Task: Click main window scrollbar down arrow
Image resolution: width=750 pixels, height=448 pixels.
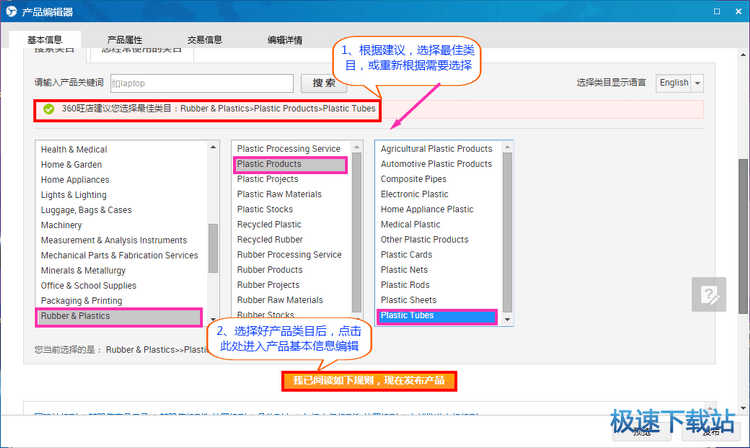Action: (x=743, y=408)
